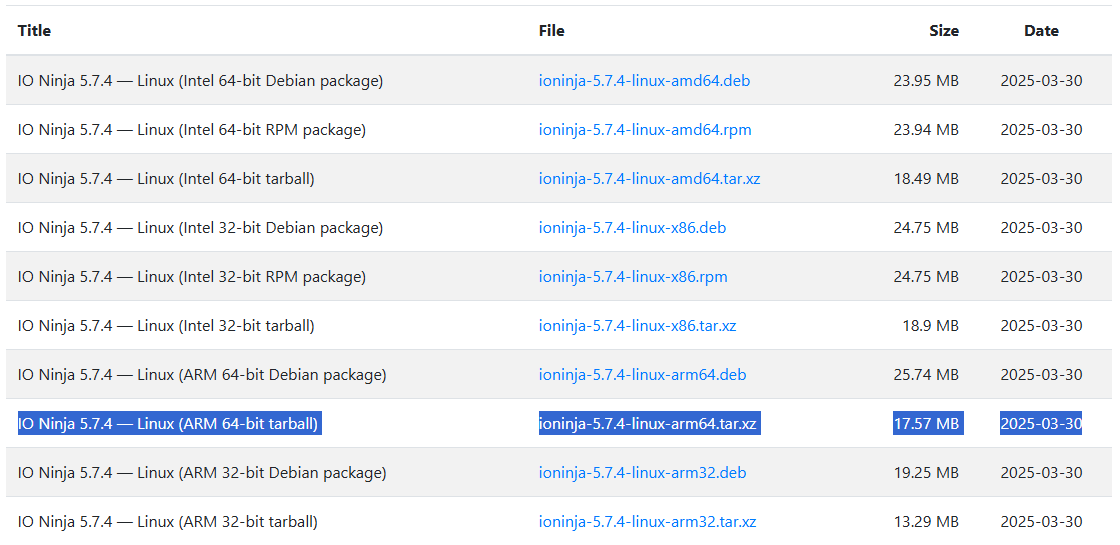
Task: Select title Intel 64-bit Debian package
Action: pos(200,81)
